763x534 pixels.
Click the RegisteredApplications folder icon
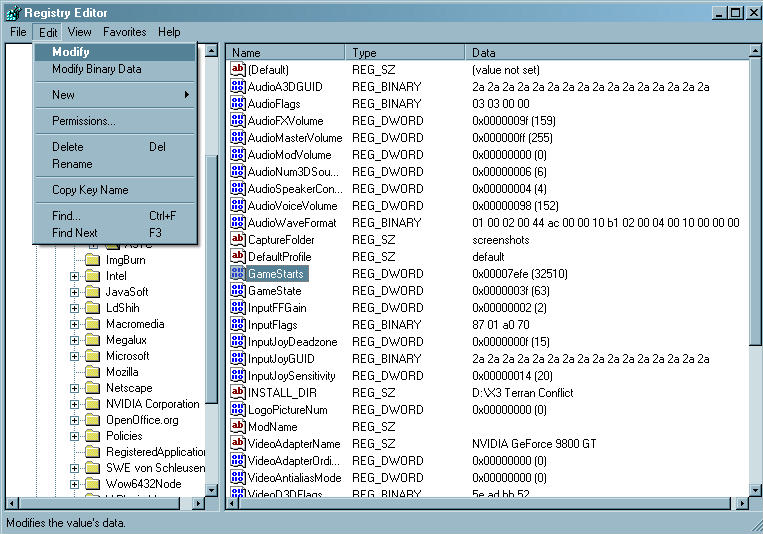click(92, 452)
